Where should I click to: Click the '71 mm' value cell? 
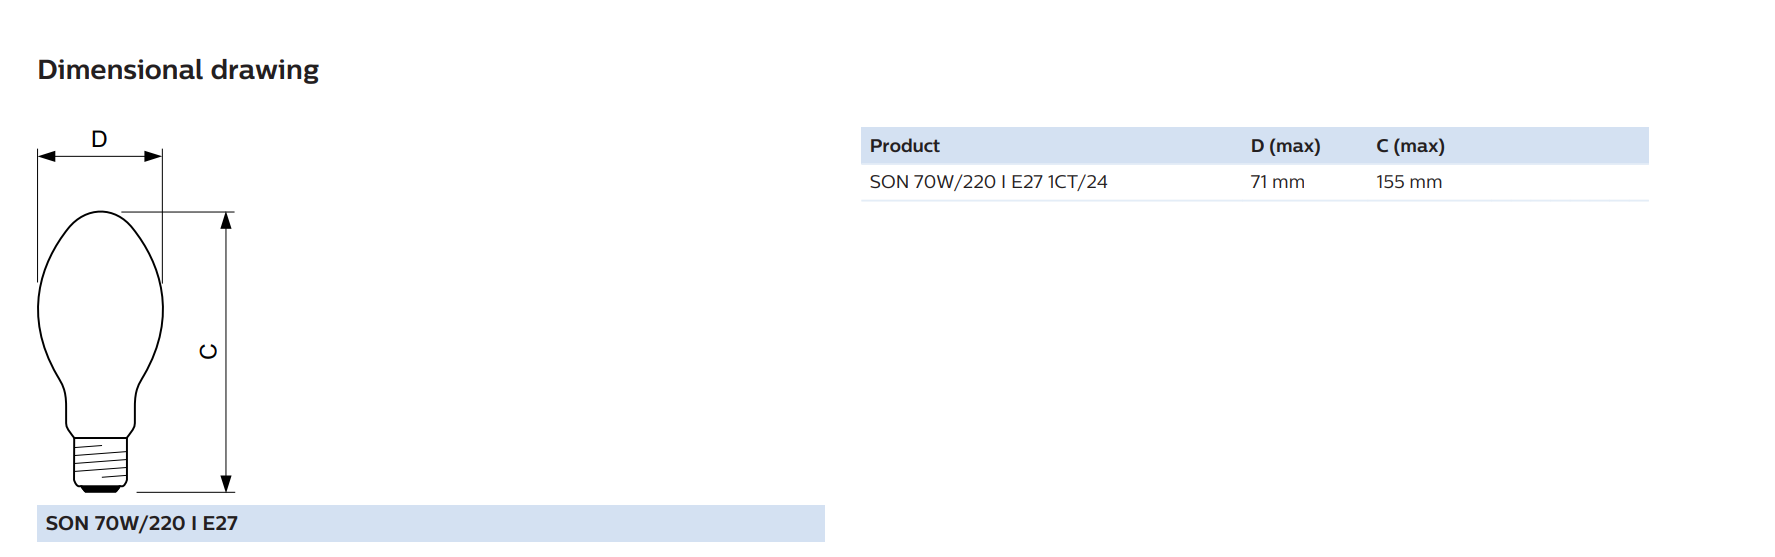click(1277, 182)
